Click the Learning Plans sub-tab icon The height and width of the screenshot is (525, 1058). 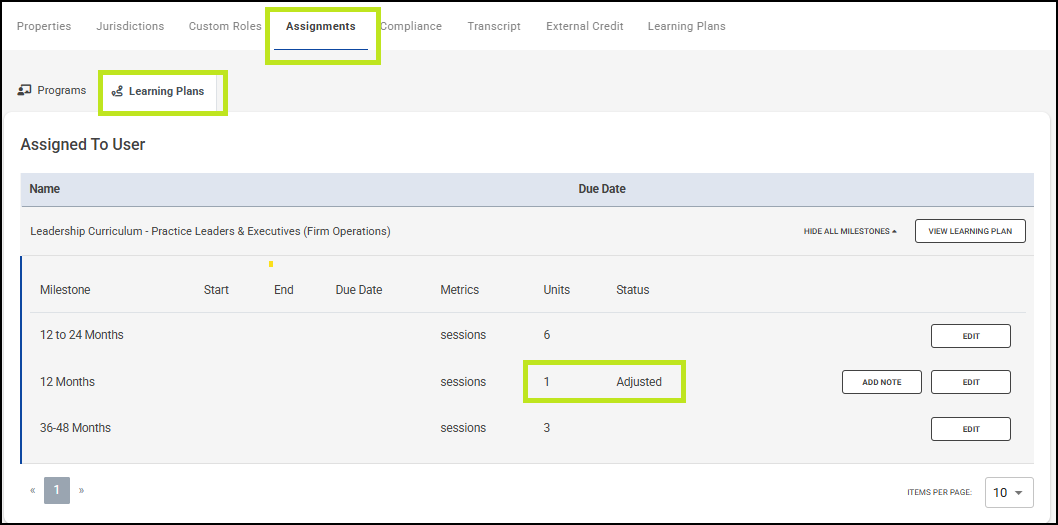tap(117, 91)
